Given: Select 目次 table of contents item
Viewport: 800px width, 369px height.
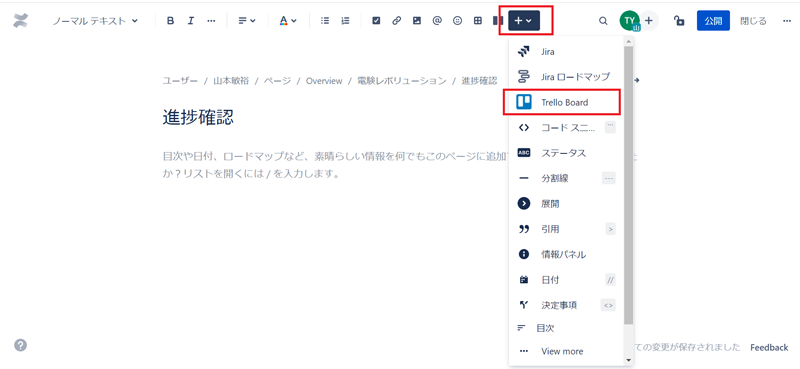Looking at the screenshot, I should [566, 328].
